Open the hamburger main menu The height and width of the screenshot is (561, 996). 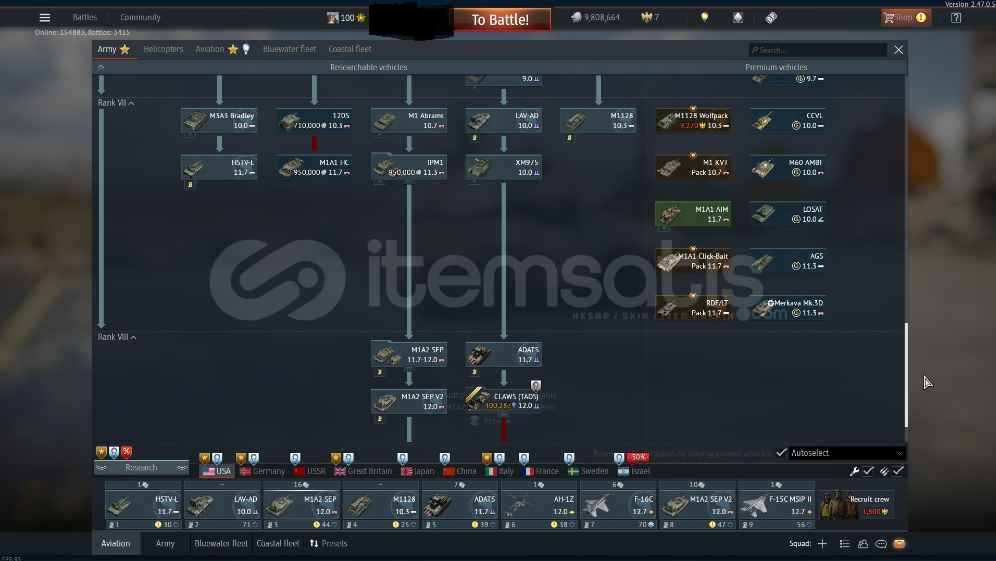[44, 18]
